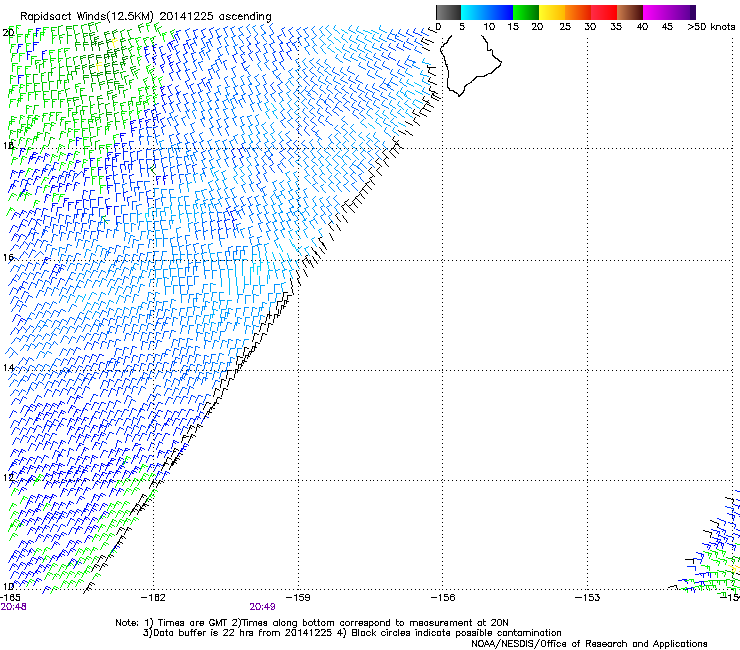
Task: Click the wind barb cluster in the bottom-right corner
Action: 706,542
